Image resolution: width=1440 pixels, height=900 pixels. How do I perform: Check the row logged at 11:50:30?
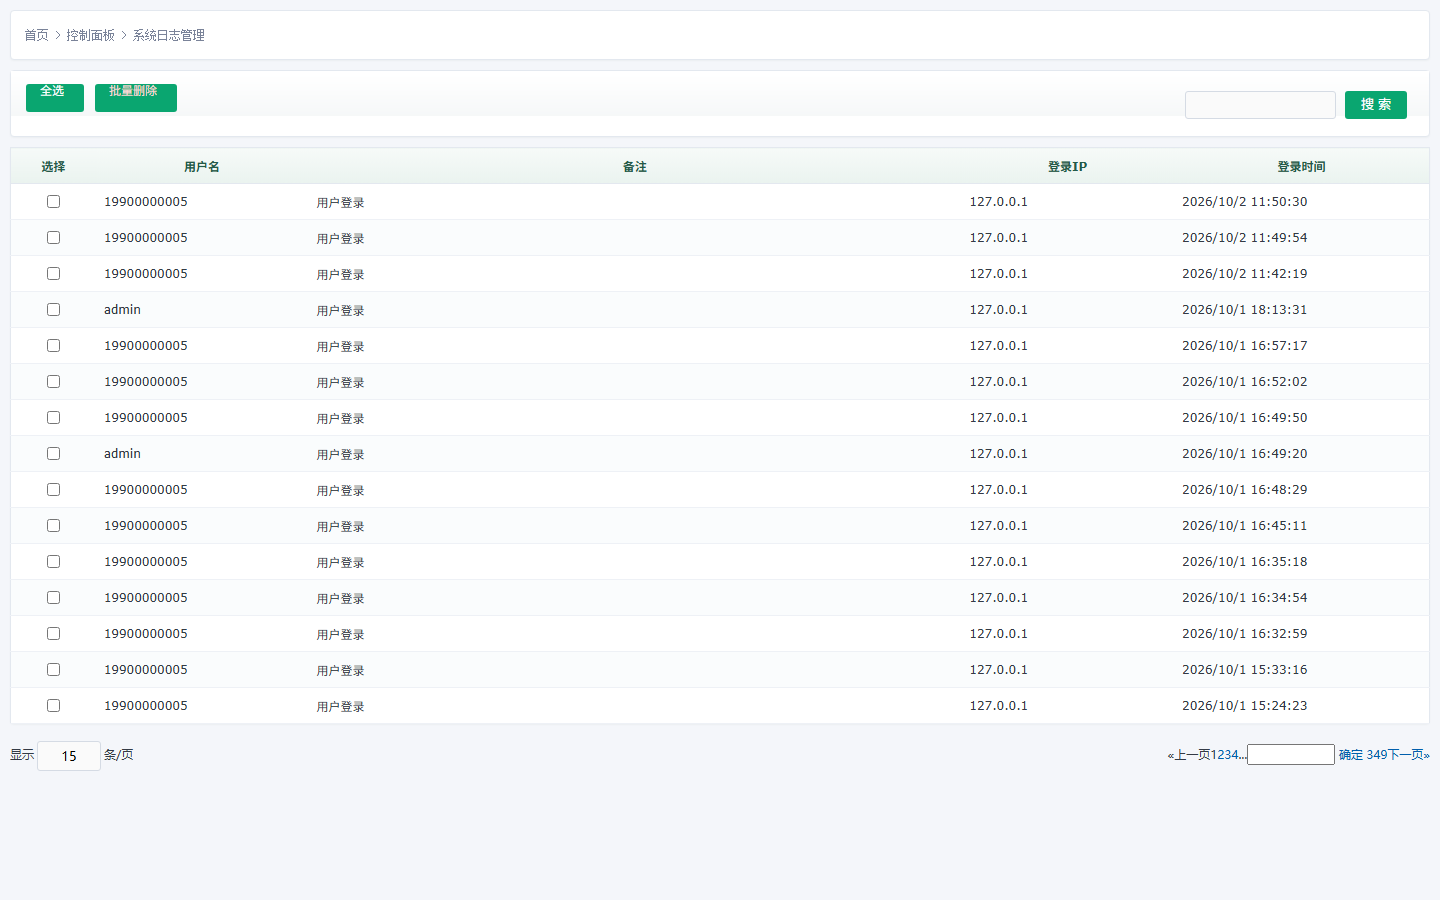tap(53, 202)
